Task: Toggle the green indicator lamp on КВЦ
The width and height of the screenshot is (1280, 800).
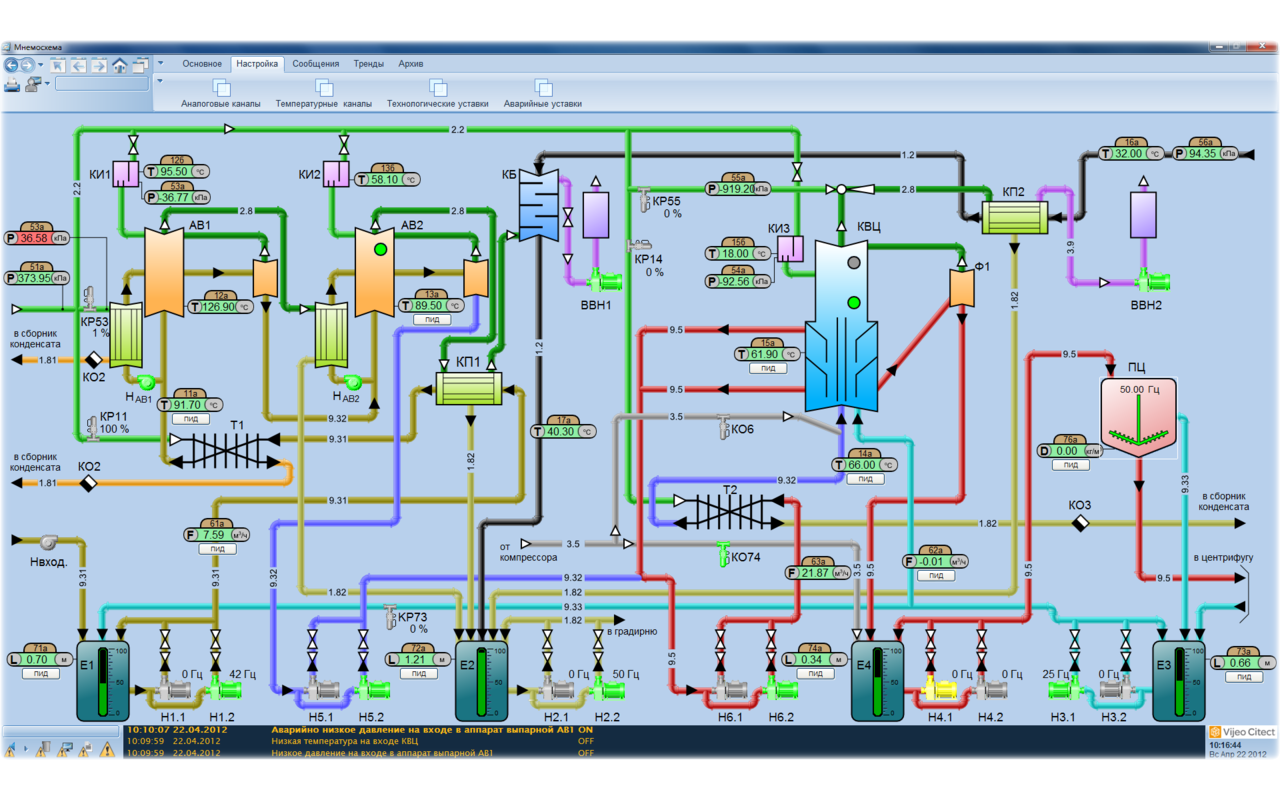Action: coord(854,302)
